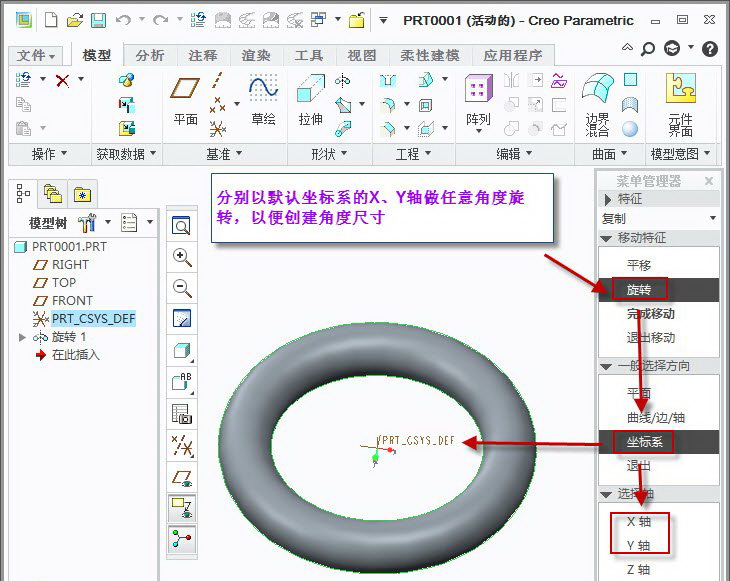Click the model tree settings hammer icon
The height and width of the screenshot is (581, 730).
point(88,223)
